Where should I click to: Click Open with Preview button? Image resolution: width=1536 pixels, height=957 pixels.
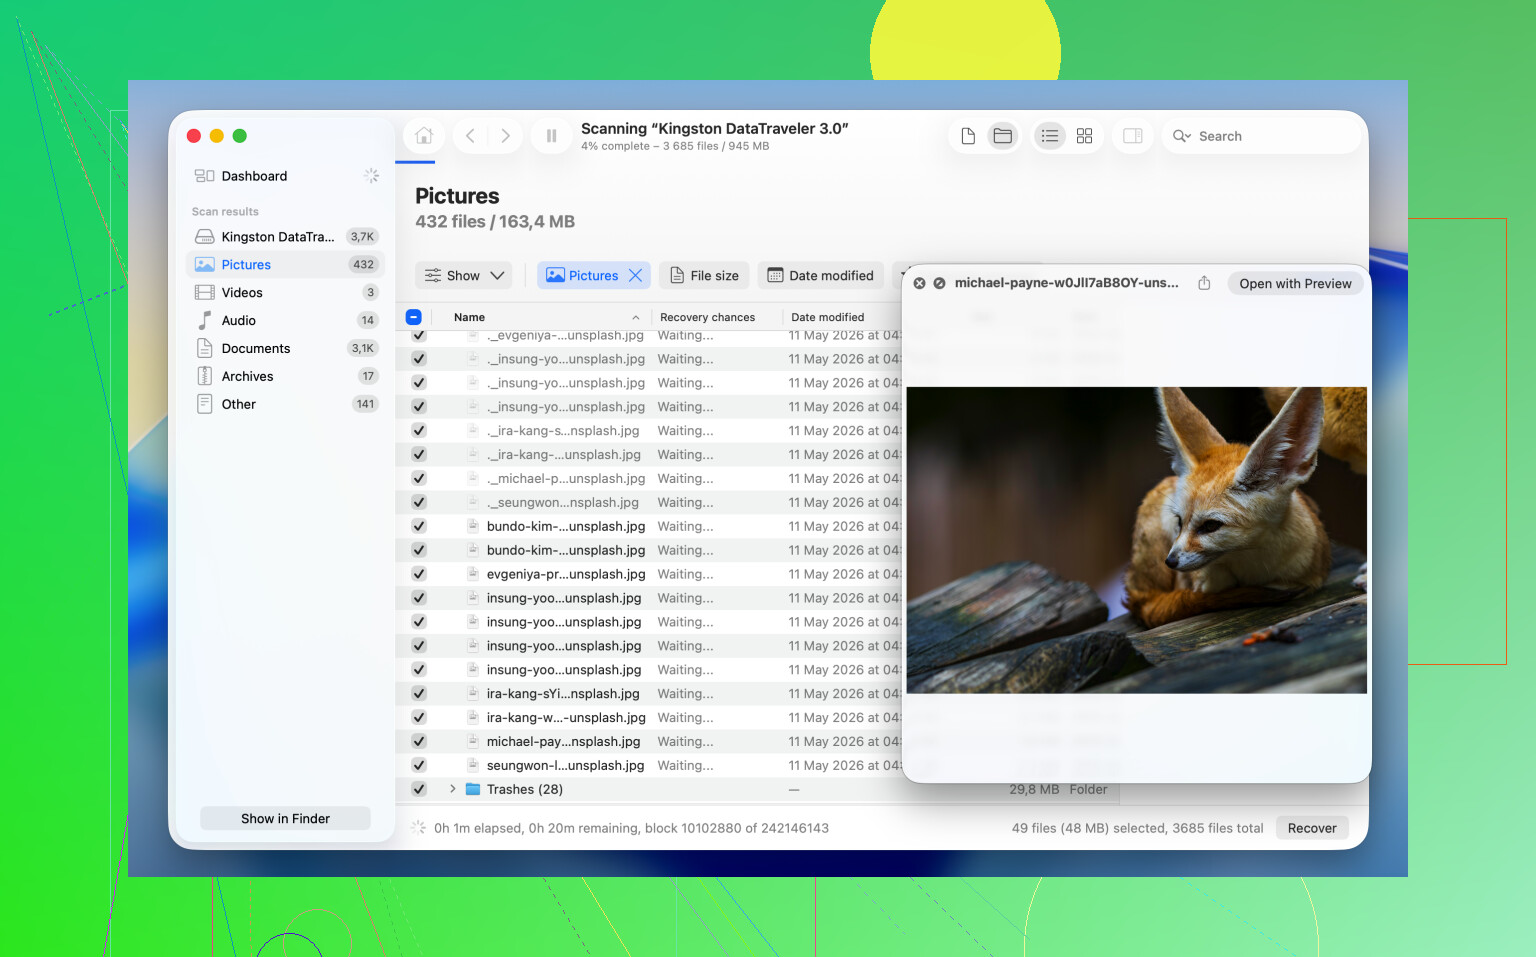pyautogui.click(x=1295, y=284)
